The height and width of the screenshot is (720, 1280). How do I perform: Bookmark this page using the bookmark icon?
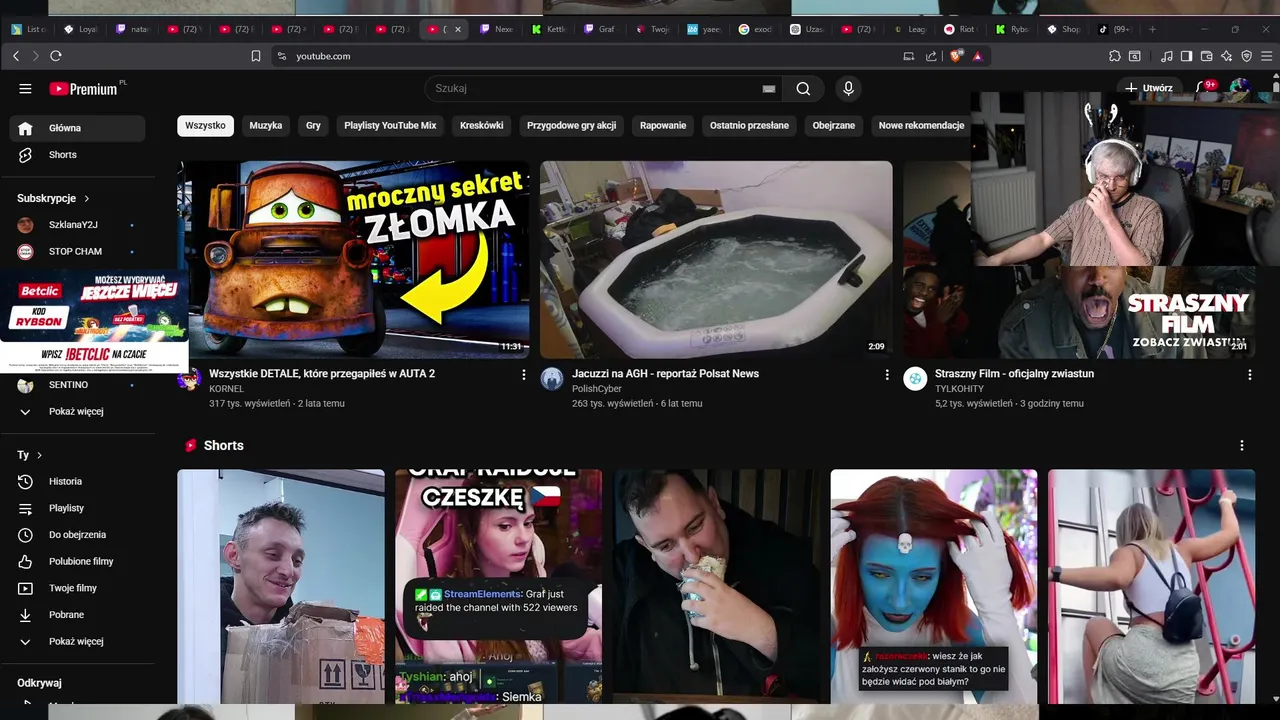(256, 56)
